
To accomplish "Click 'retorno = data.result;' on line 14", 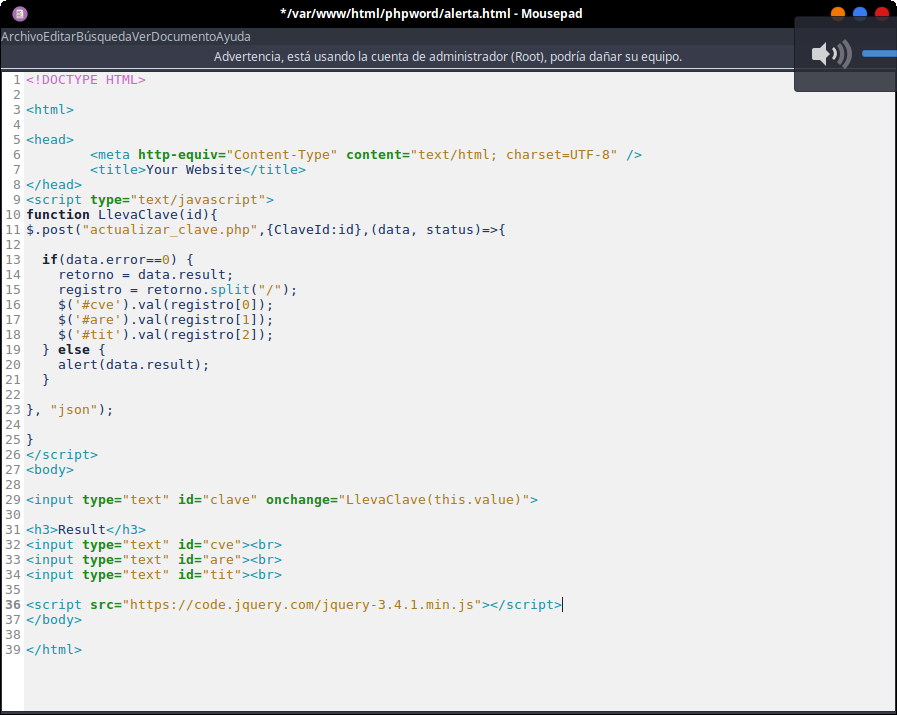I will click(146, 275).
